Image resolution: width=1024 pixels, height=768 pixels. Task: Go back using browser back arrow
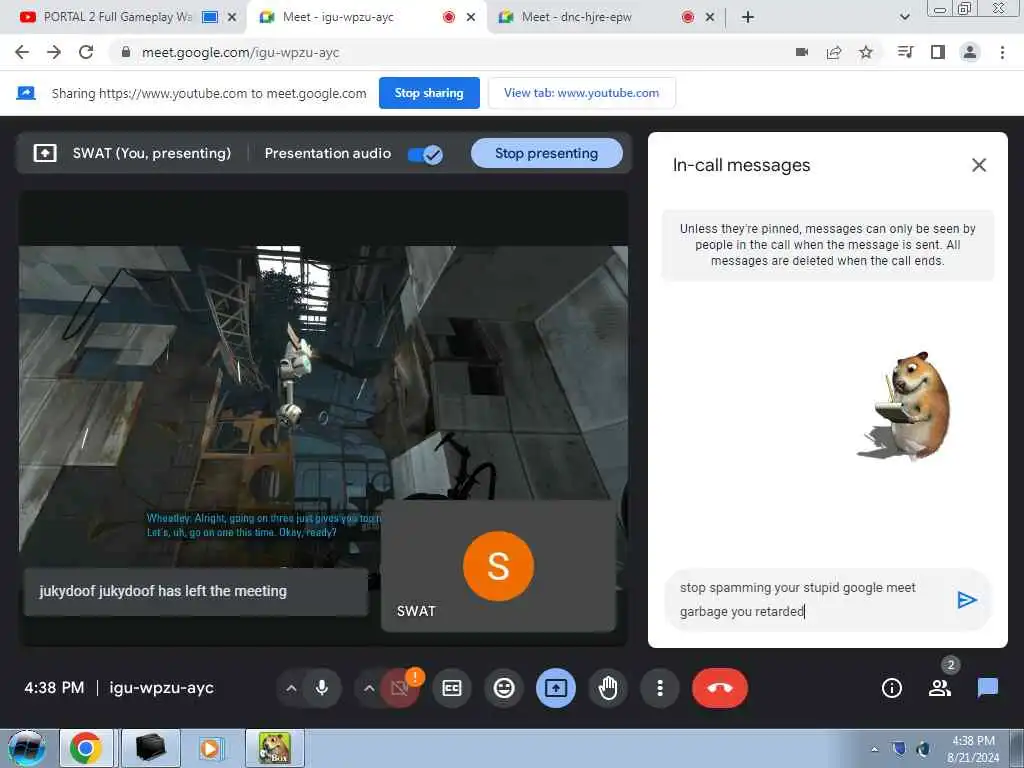tap(22, 52)
